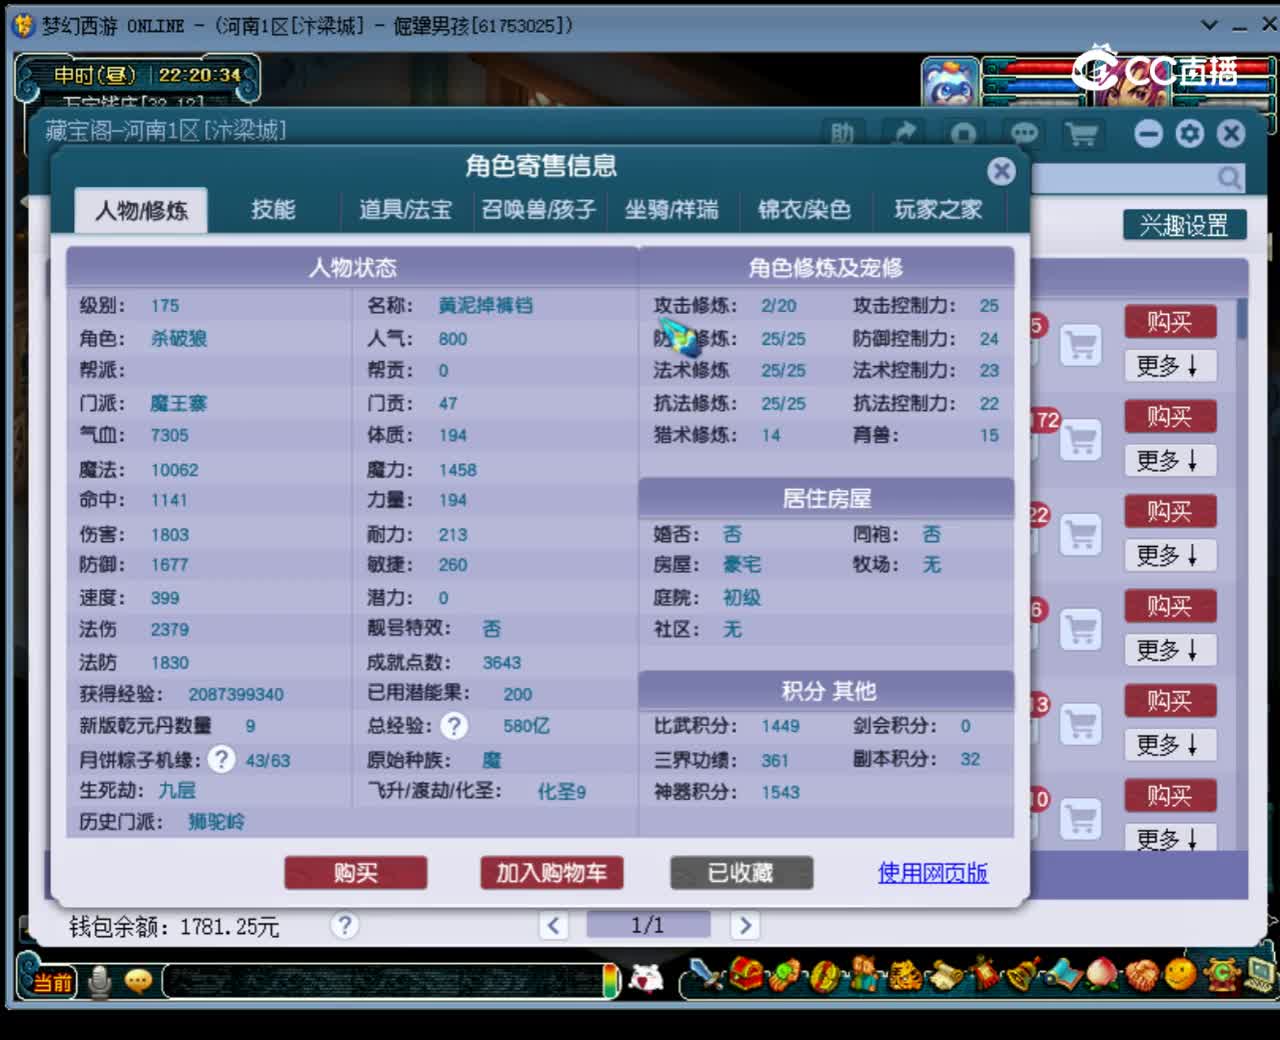Click the second listing's 购买 button
The width and height of the screenshot is (1280, 1040).
[x=1169, y=416]
